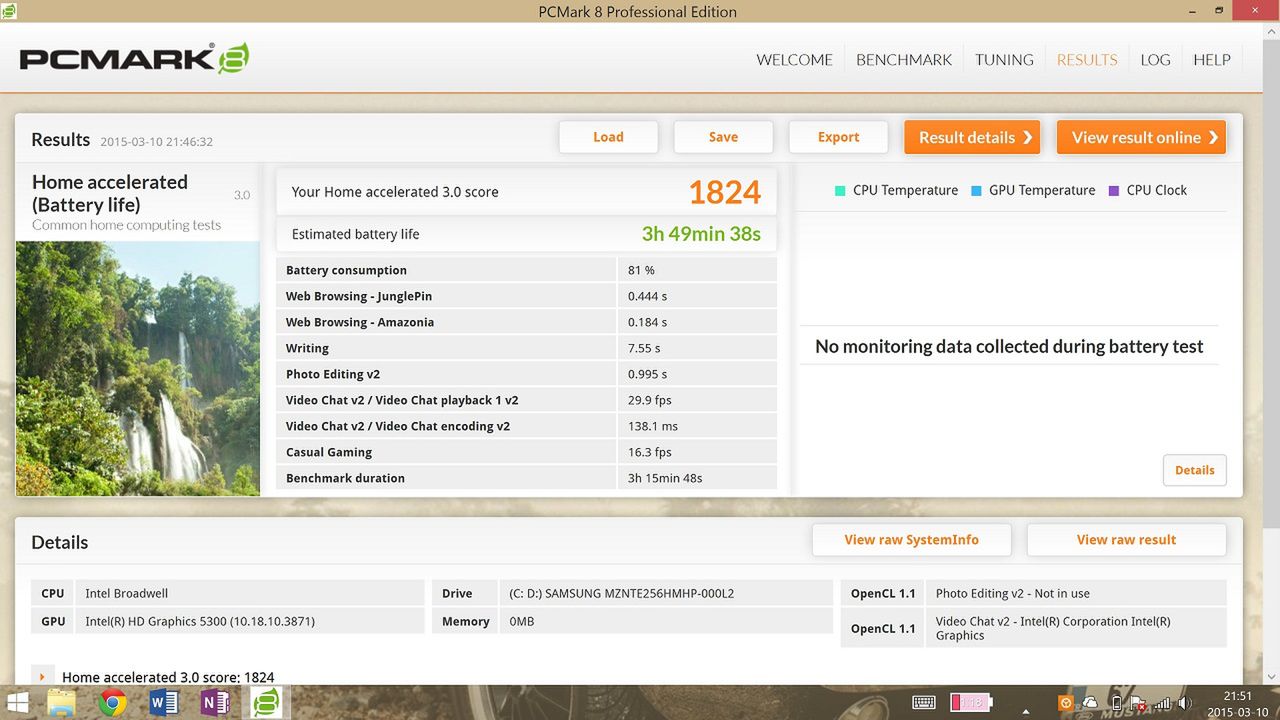The height and width of the screenshot is (720, 1280).
Task: Click the Details button under monitoring
Action: [x=1194, y=470]
